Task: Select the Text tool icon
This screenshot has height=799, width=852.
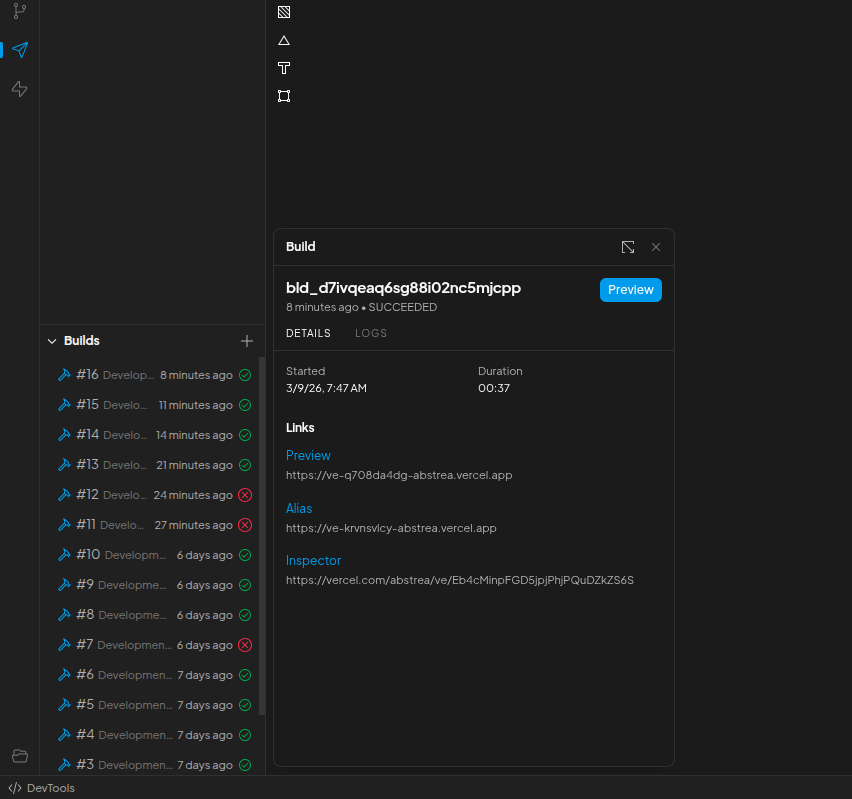Action: 284,68
